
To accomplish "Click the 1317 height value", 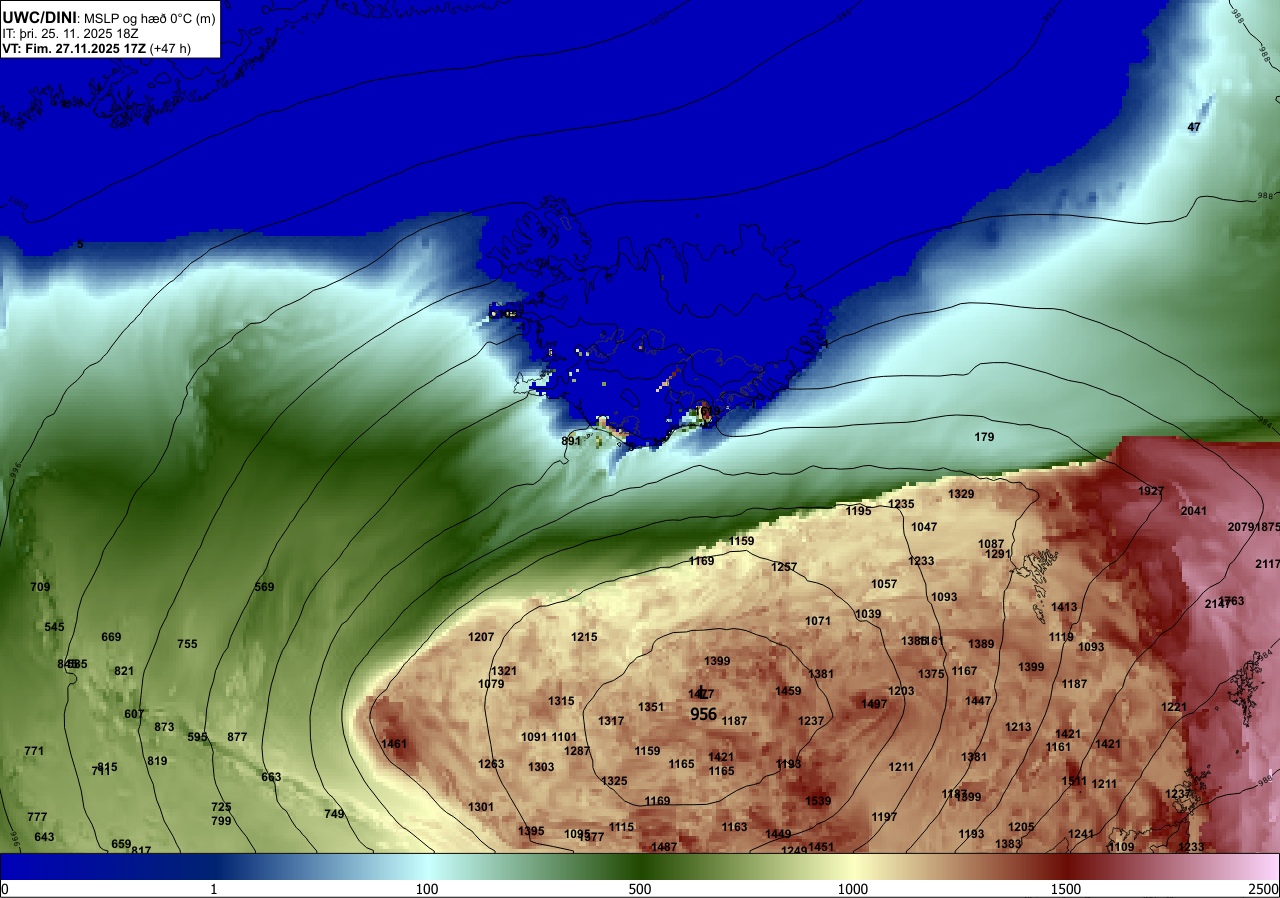I will 611,721.
